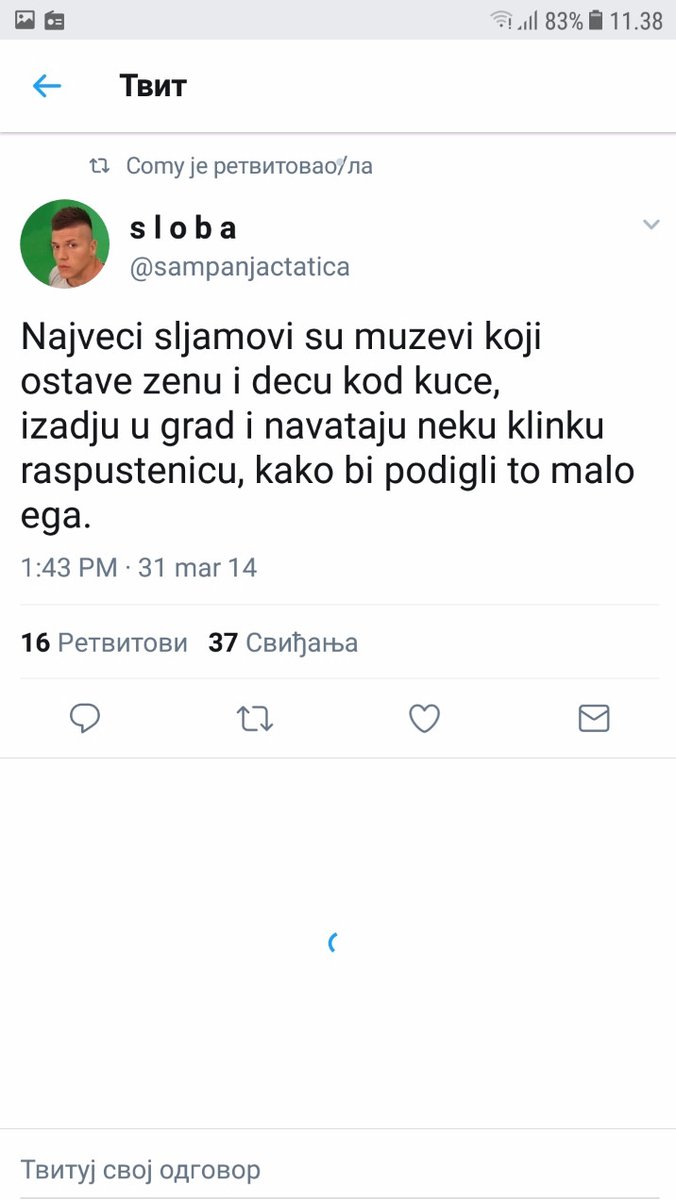Image resolution: width=676 pixels, height=1200 pixels.
Task: View the 16 Ретвитови list
Action: click(x=104, y=643)
